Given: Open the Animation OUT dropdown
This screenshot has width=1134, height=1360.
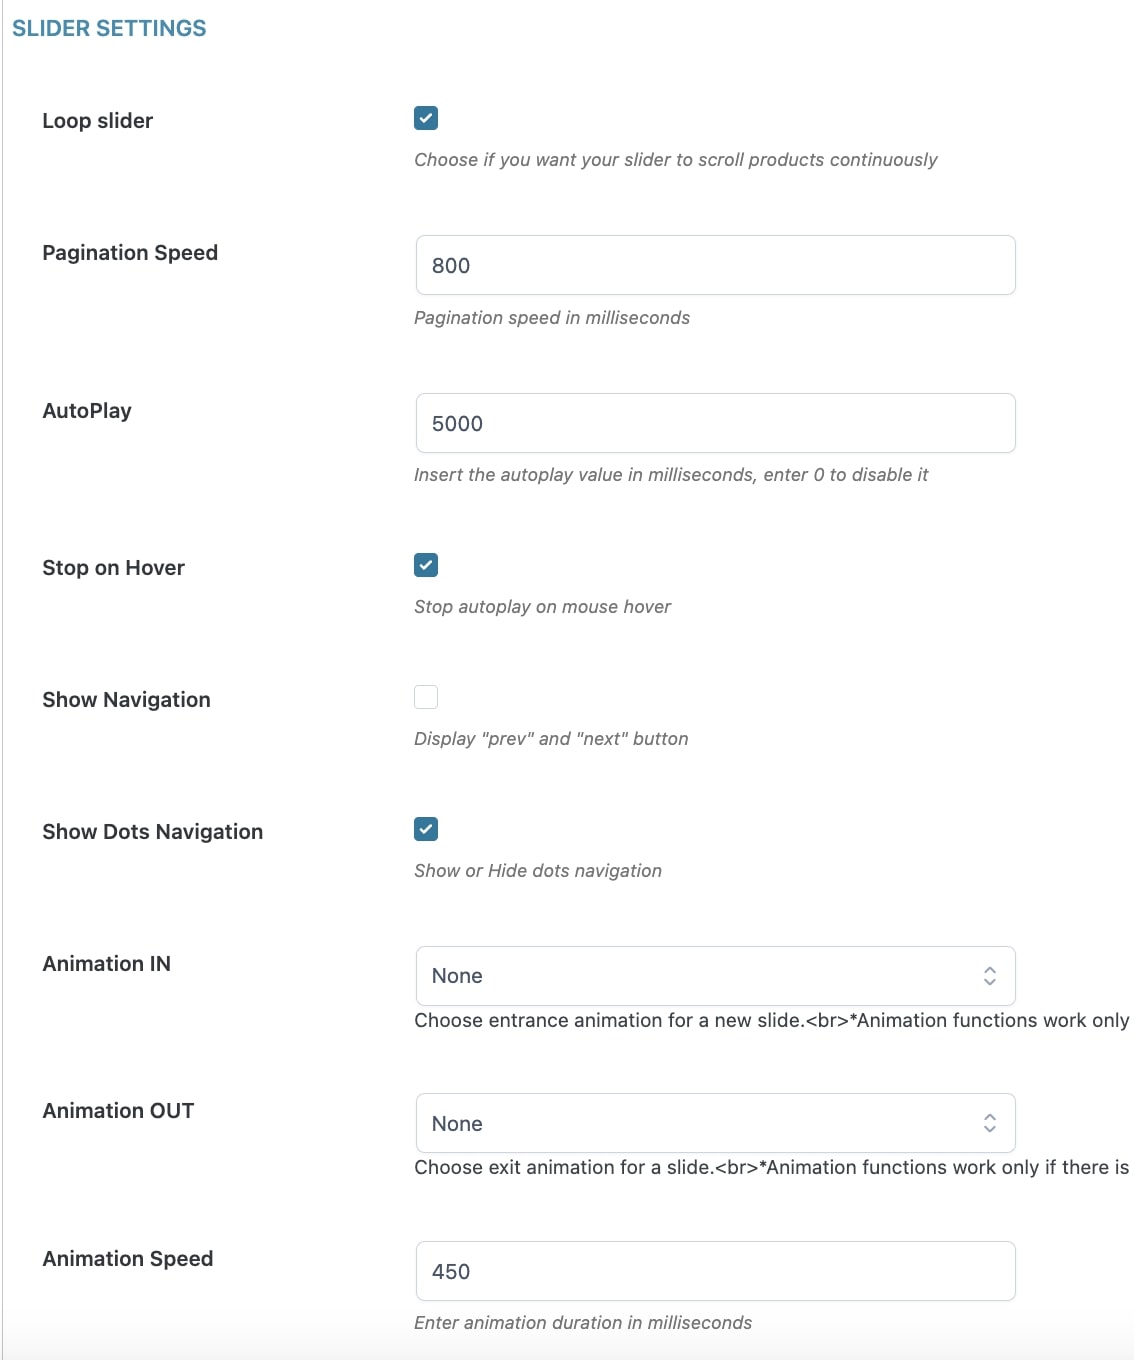Looking at the screenshot, I should pyautogui.click(x=716, y=1123).
